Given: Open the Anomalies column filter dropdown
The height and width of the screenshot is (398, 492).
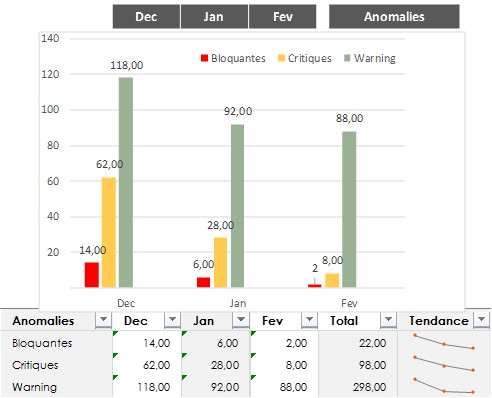Looking at the screenshot, I should click(x=103, y=320).
